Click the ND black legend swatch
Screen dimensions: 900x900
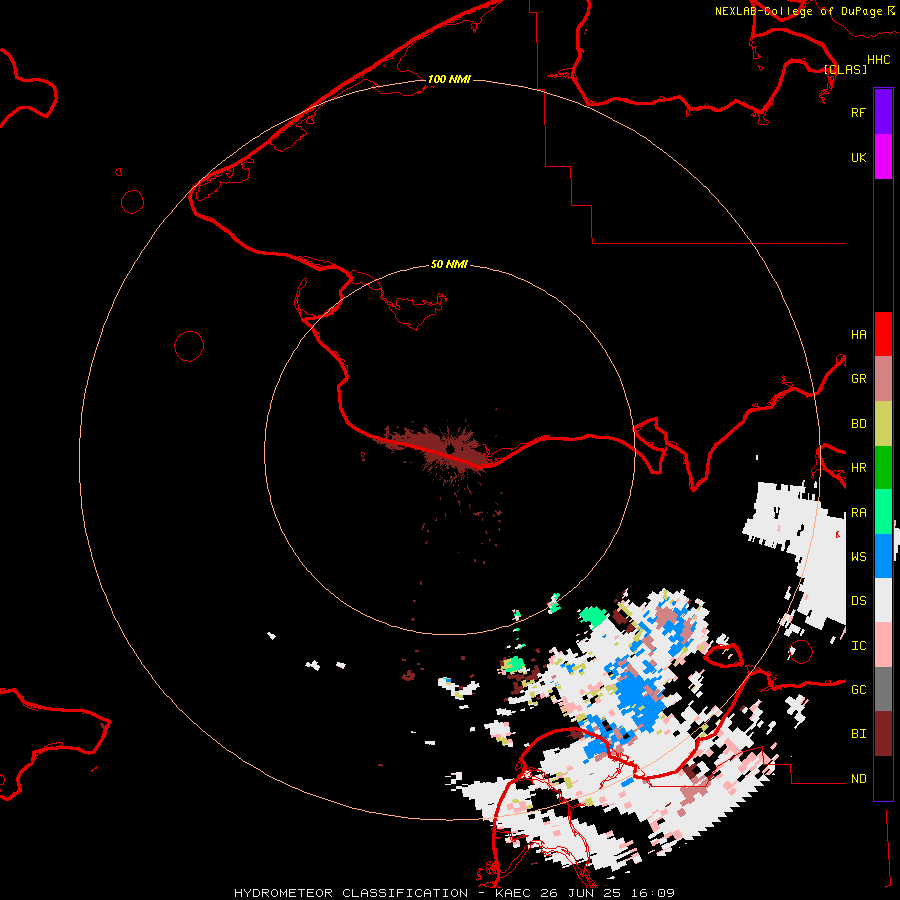click(x=883, y=778)
